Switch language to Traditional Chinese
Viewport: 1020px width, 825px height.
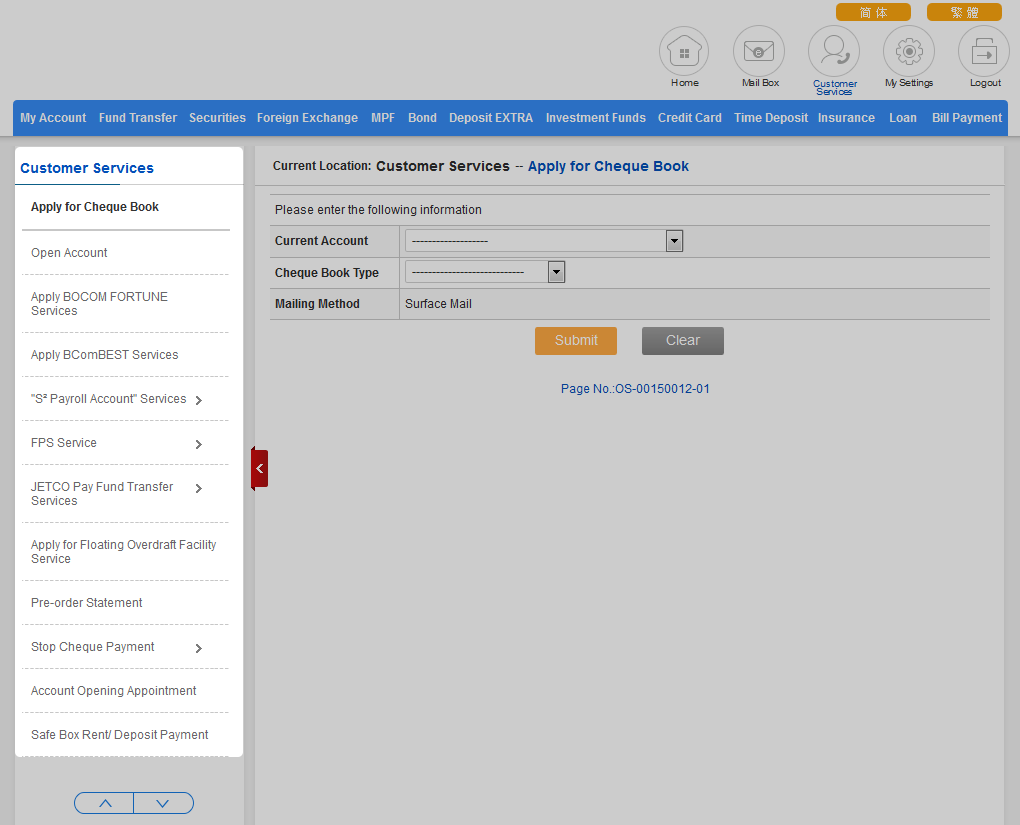(964, 12)
